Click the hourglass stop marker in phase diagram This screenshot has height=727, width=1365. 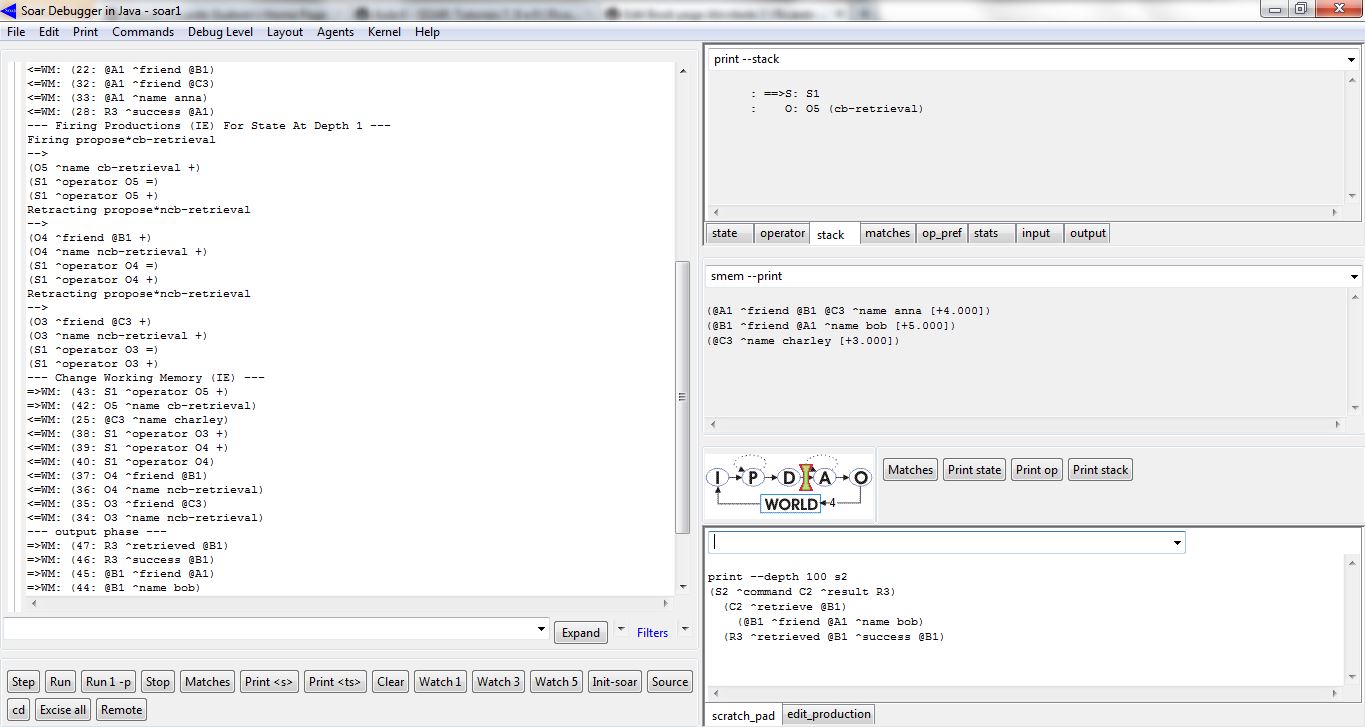pos(807,478)
